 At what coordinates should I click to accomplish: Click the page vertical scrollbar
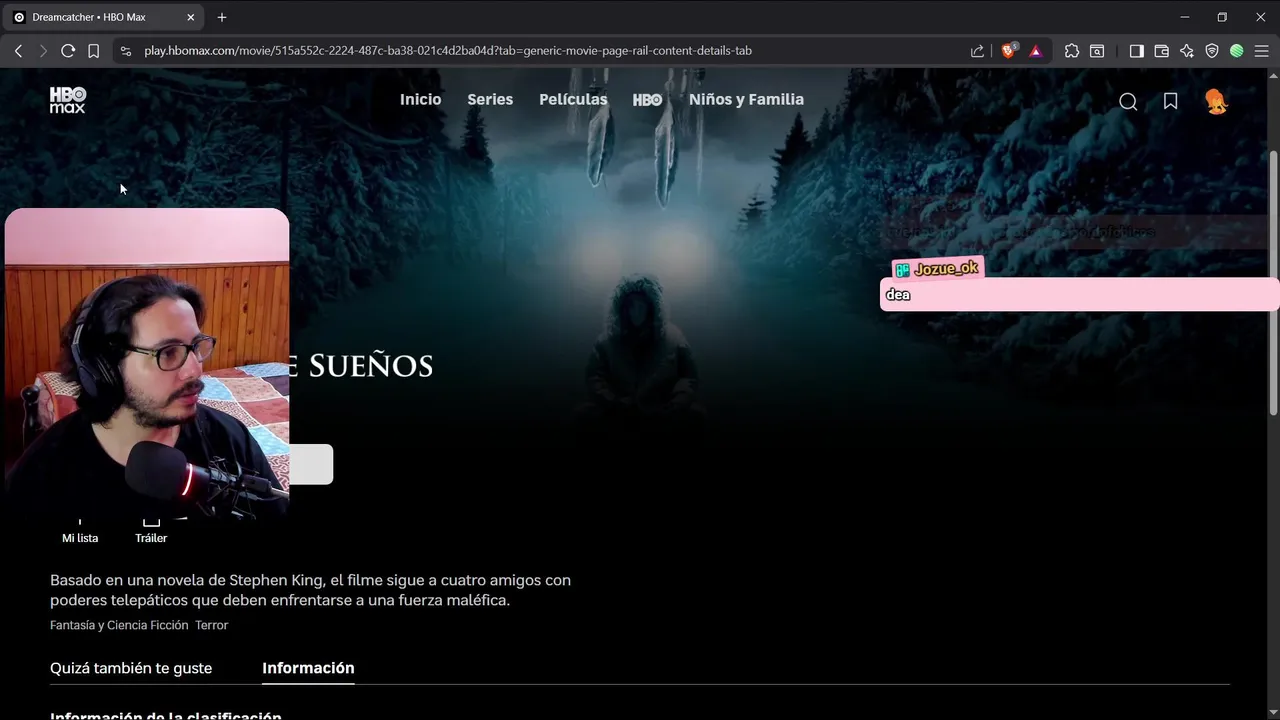pyautogui.click(x=1273, y=282)
